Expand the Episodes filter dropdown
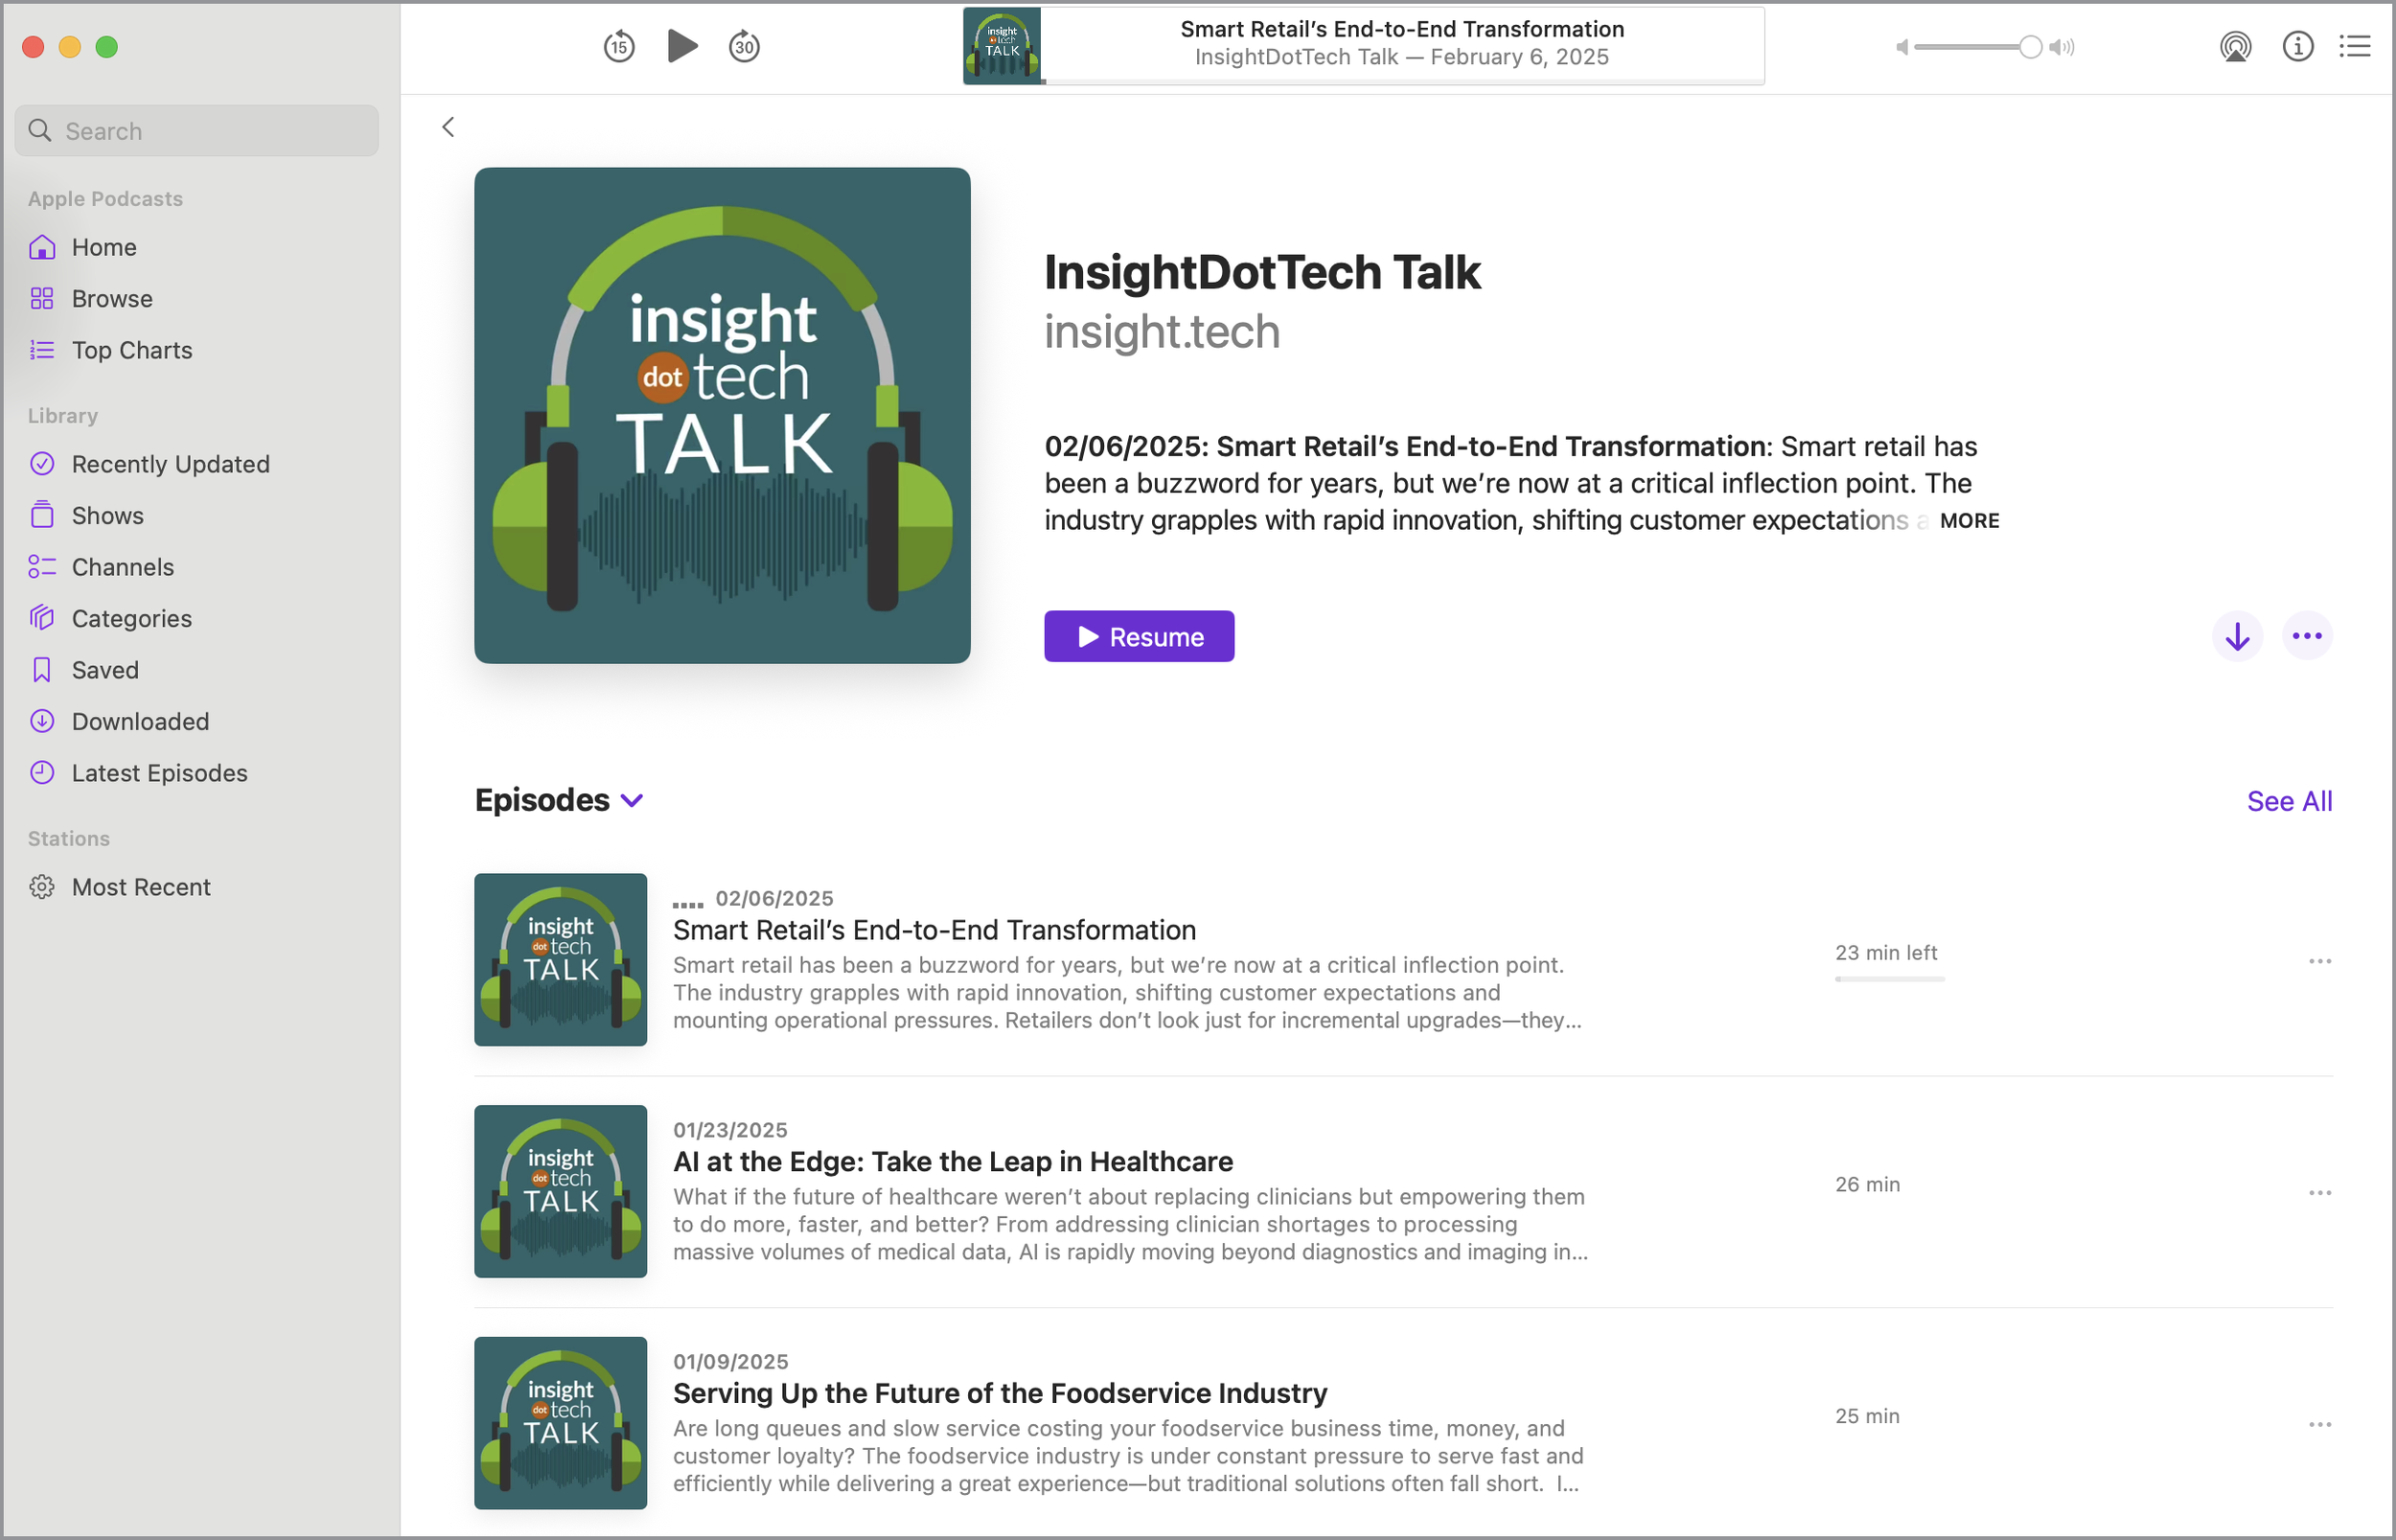The width and height of the screenshot is (2396, 1540). [x=632, y=801]
